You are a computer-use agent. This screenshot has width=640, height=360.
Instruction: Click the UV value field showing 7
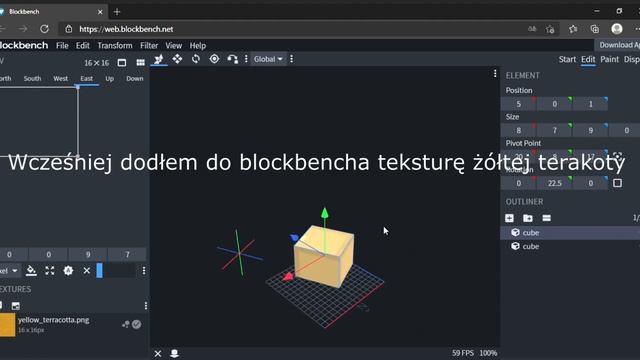pyautogui.click(x=127, y=255)
